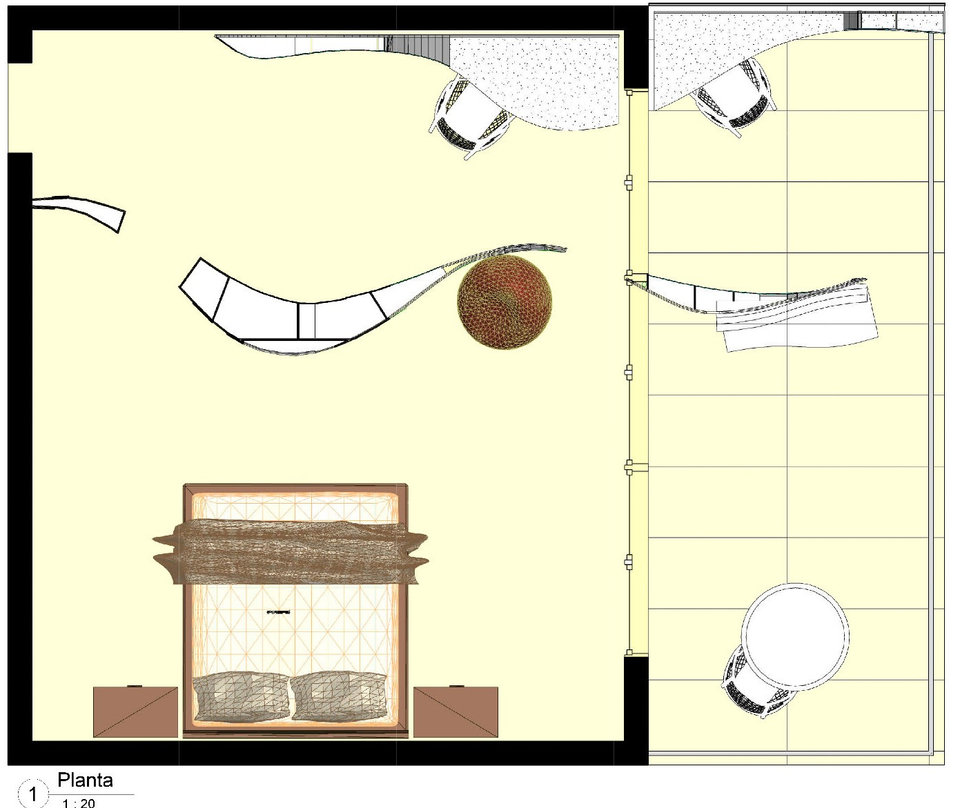Select the right nightstand beside the bed
This screenshot has height=808, width=960.
click(x=456, y=712)
